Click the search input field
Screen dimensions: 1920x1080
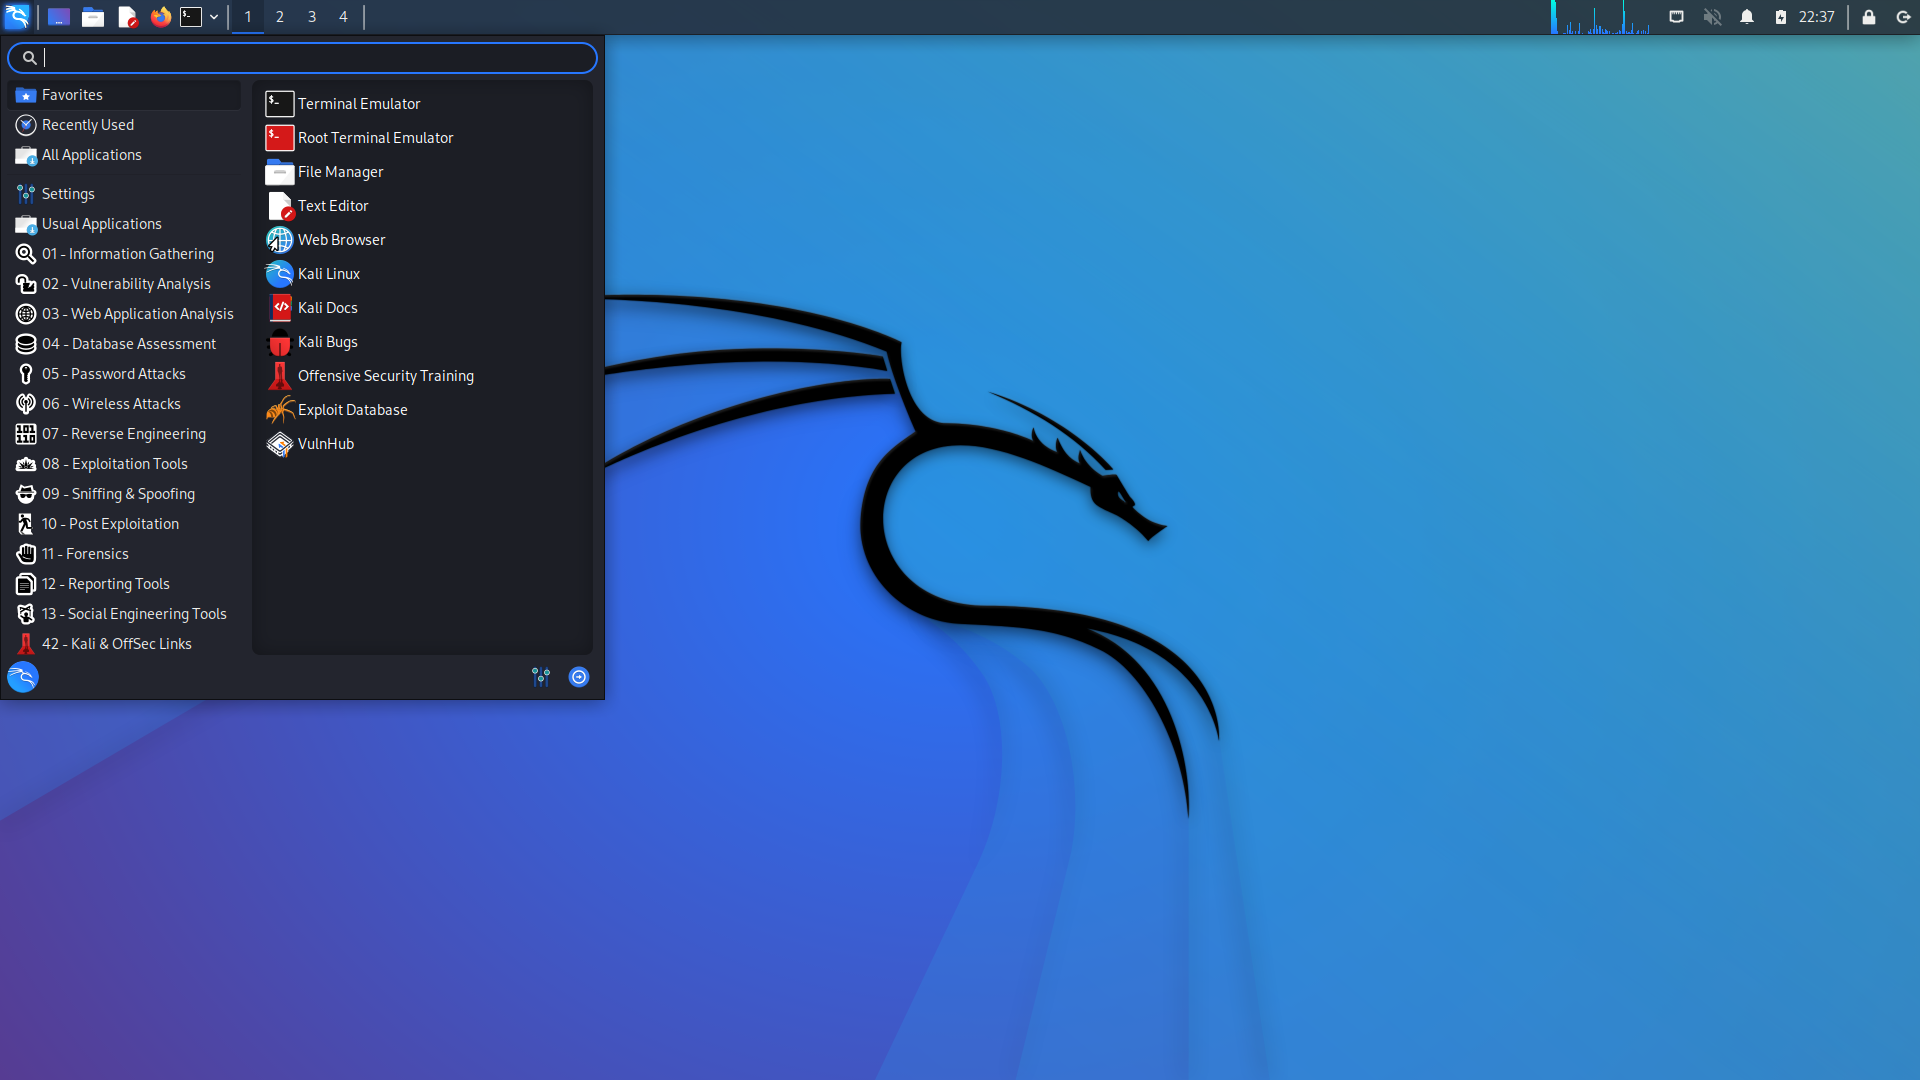pos(302,57)
